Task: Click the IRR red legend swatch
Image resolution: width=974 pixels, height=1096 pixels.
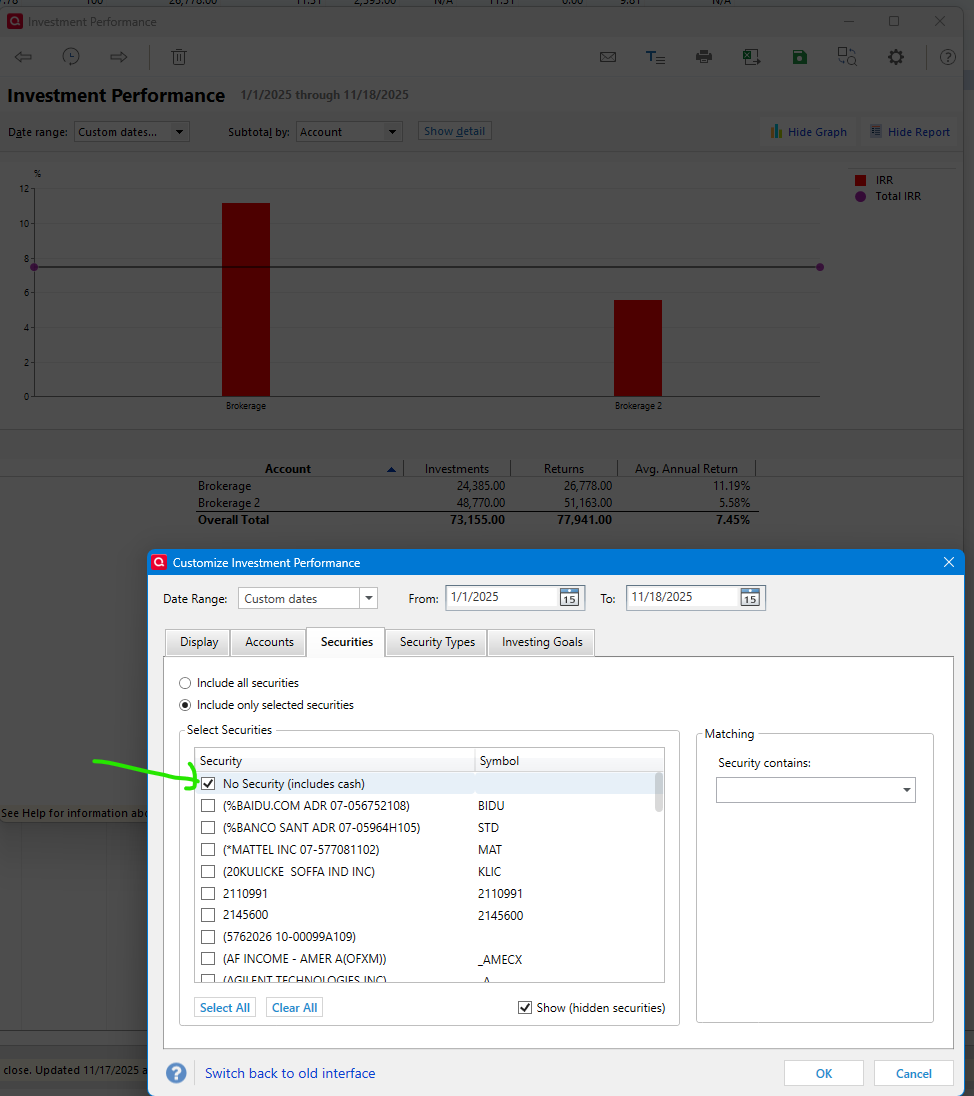Action: click(861, 180)
